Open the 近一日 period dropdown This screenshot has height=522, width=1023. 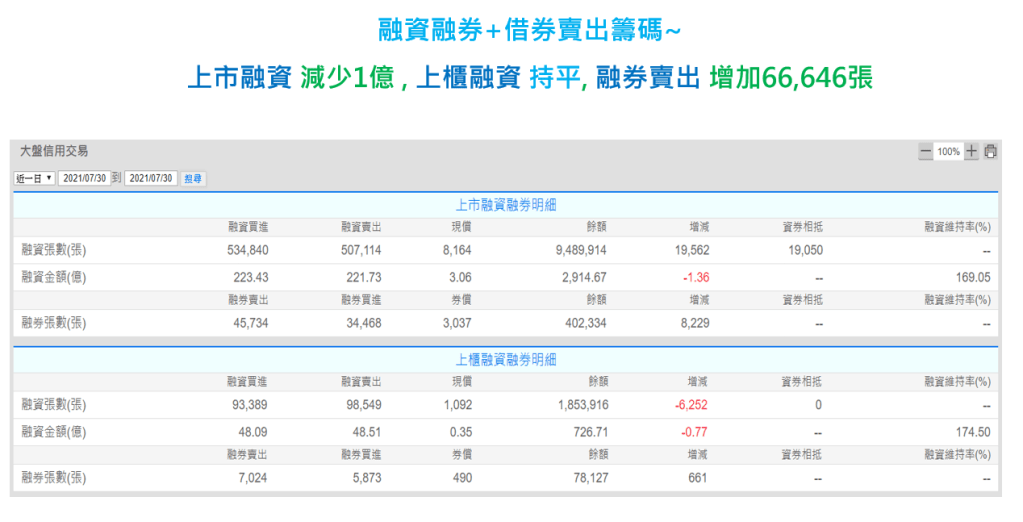point(35,178)
